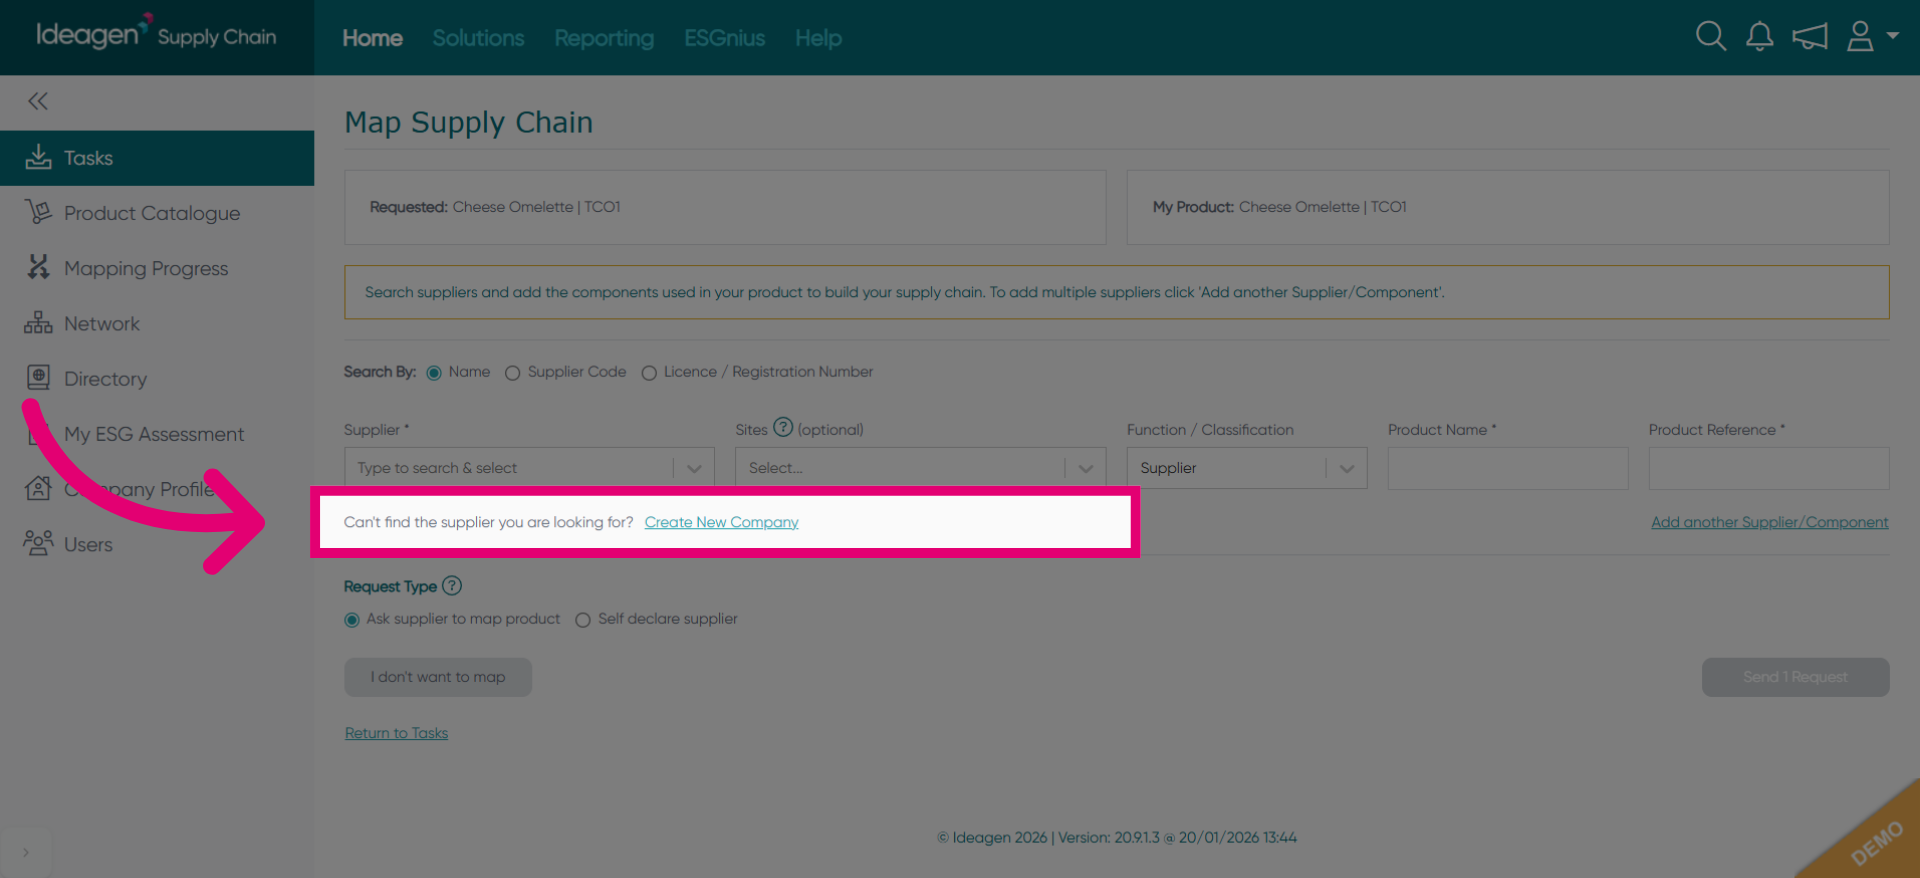Click the Mapping Progress icon
The image size is (1920, 878).
[38, 267]
